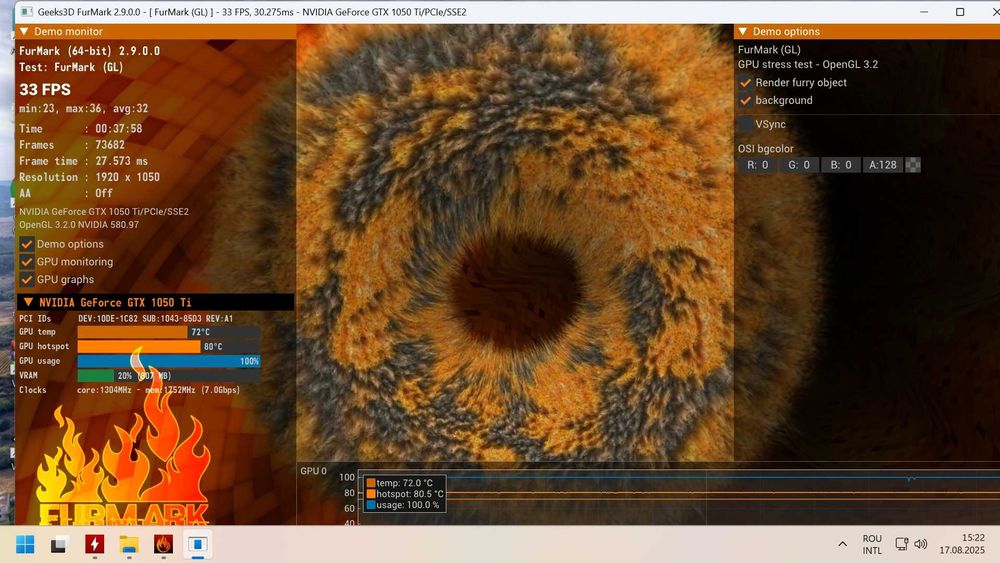Open the Windows Start menu

click(x=25, y=545)
